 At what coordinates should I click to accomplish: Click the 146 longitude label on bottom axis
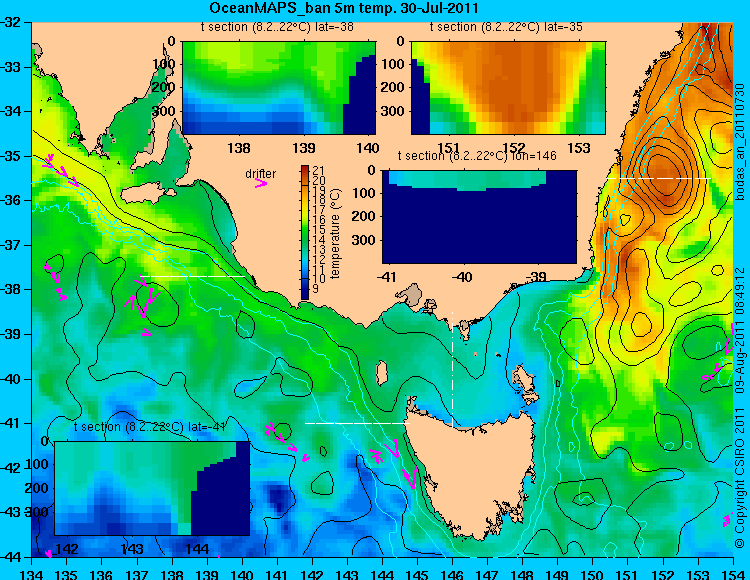(x=452, y=574)
